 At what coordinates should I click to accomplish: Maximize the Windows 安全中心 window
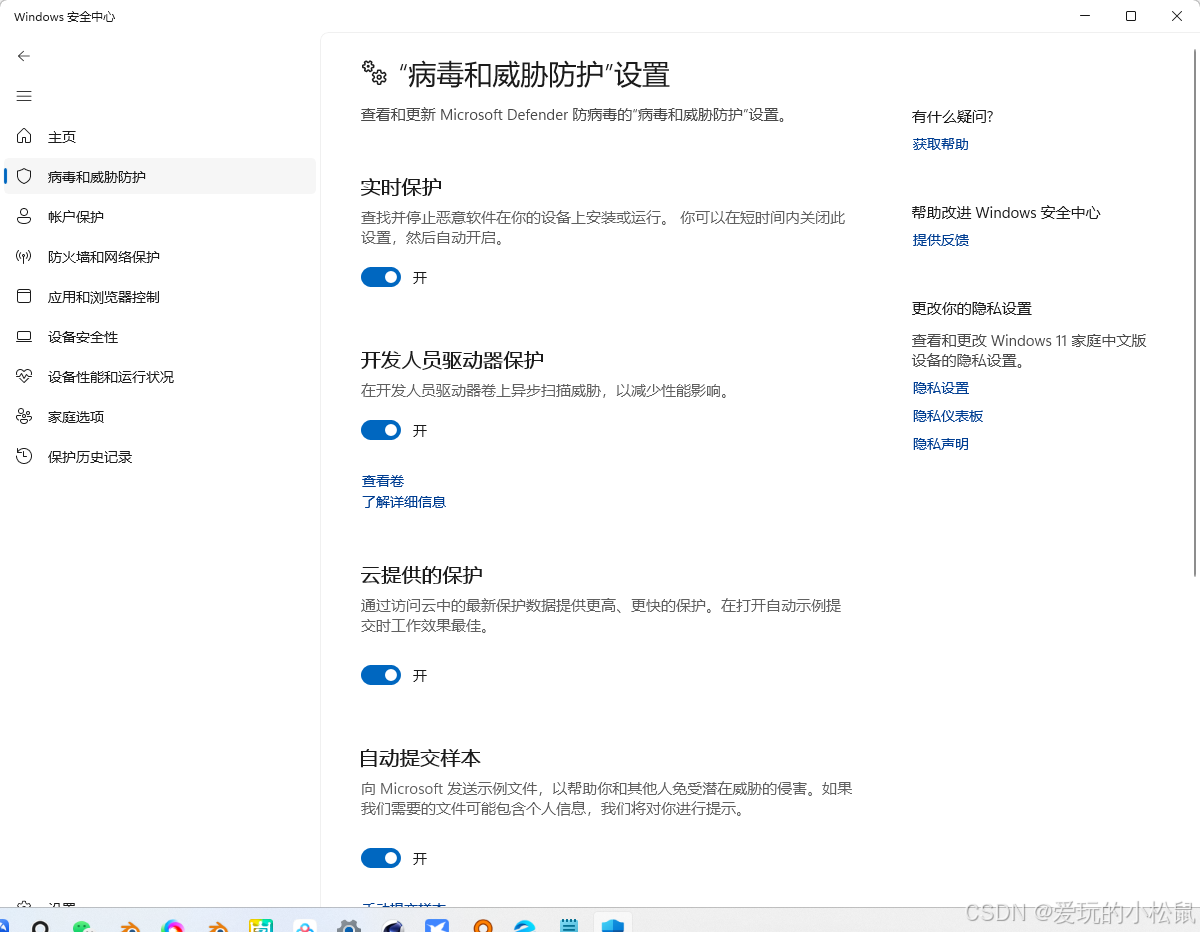(1131, 16)
